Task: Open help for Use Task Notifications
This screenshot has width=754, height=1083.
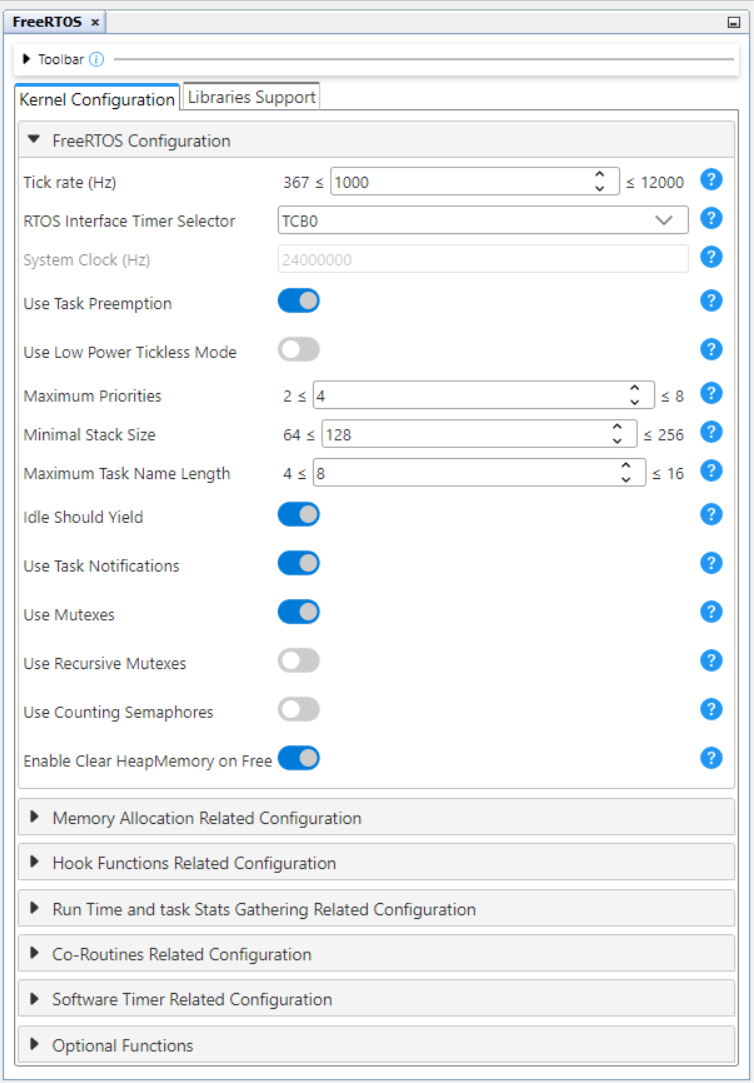Action: [711, 563]
